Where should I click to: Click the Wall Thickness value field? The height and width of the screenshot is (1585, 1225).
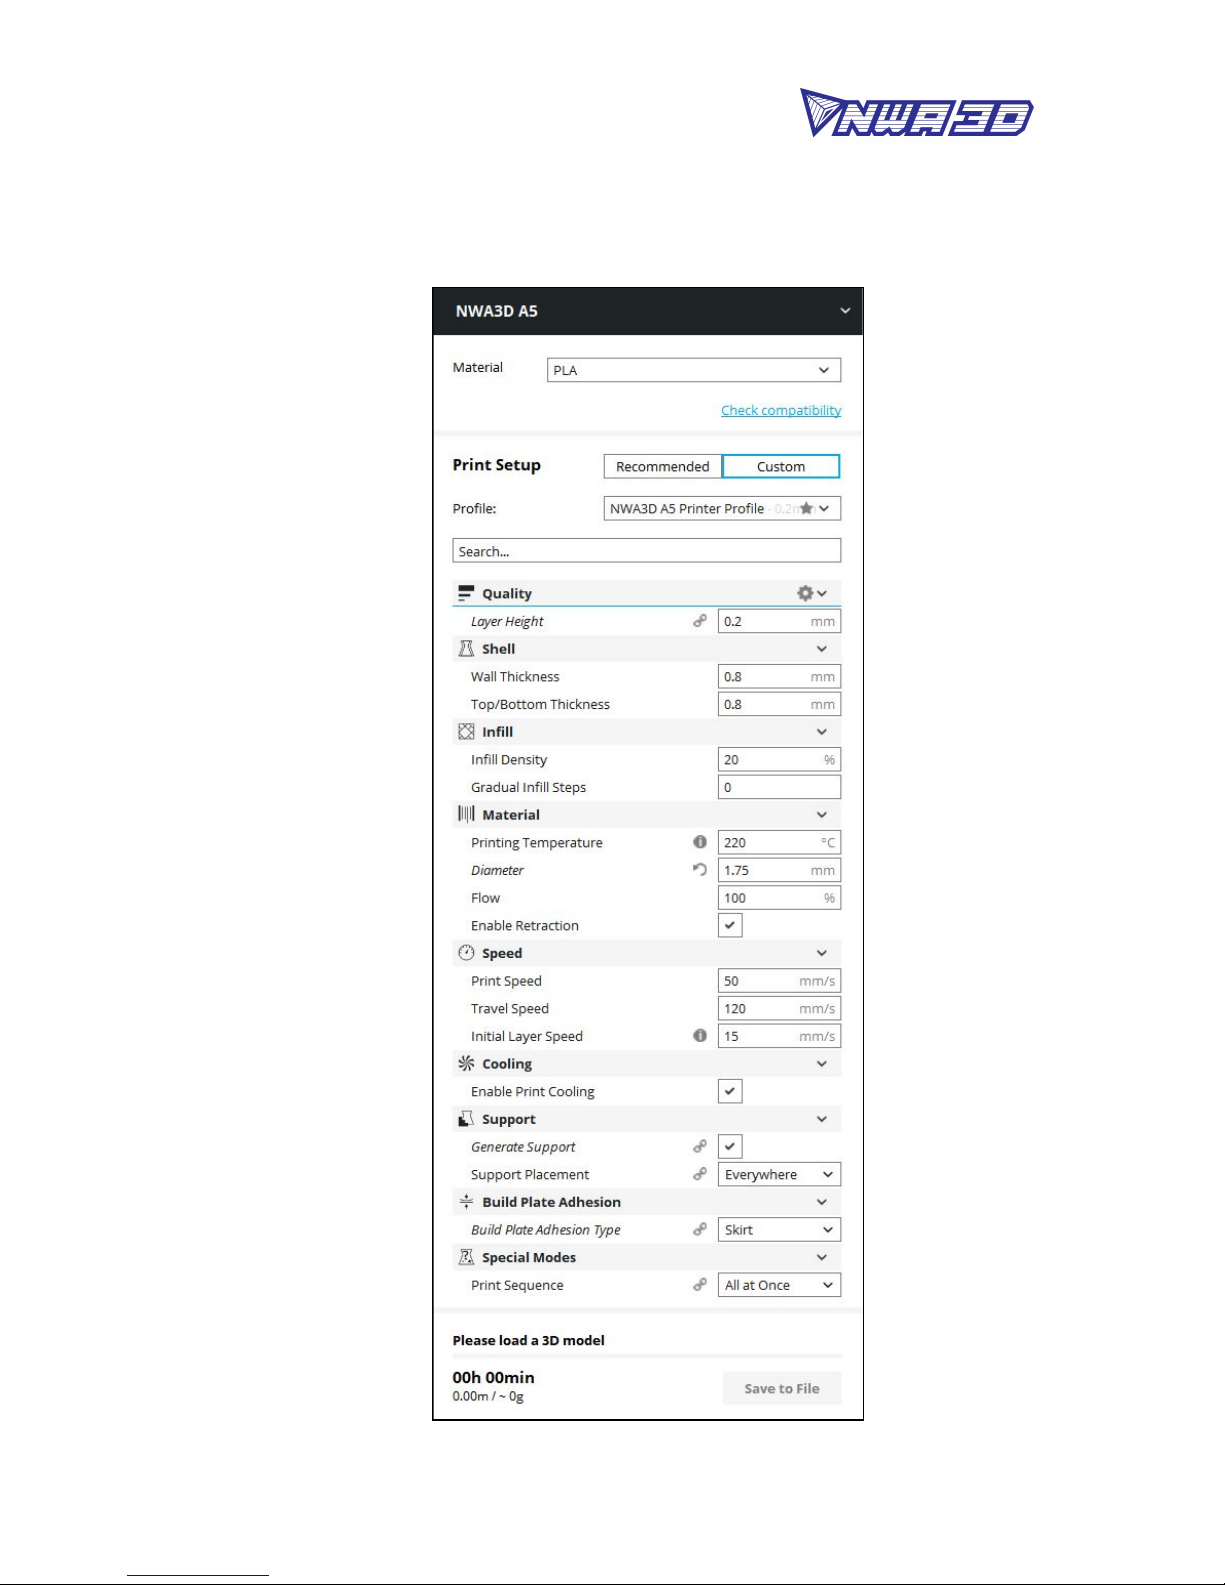pos(779,676)
